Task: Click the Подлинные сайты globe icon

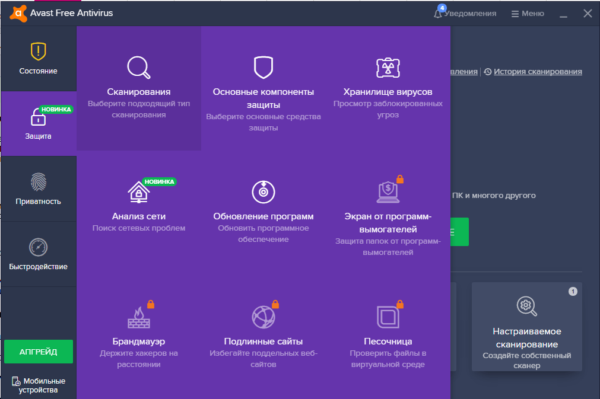Action: click(263, 317)
